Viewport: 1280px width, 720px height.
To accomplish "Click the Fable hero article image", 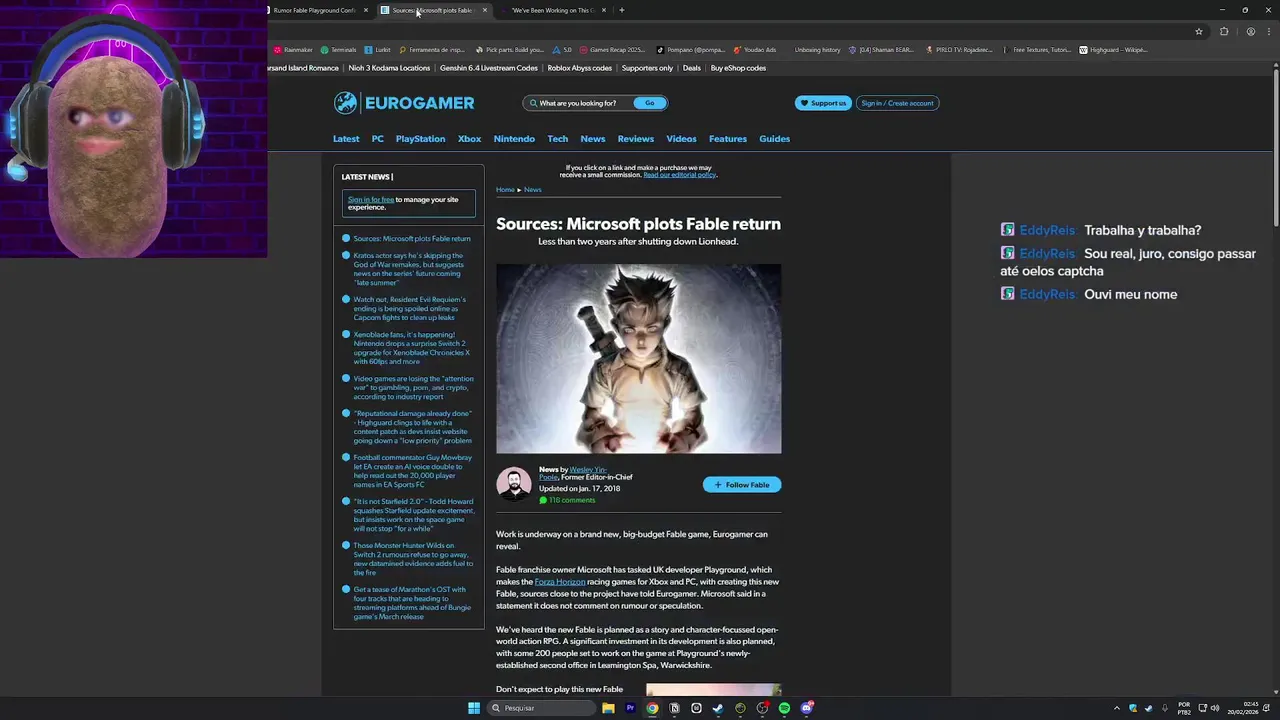I will pos(639,359).
